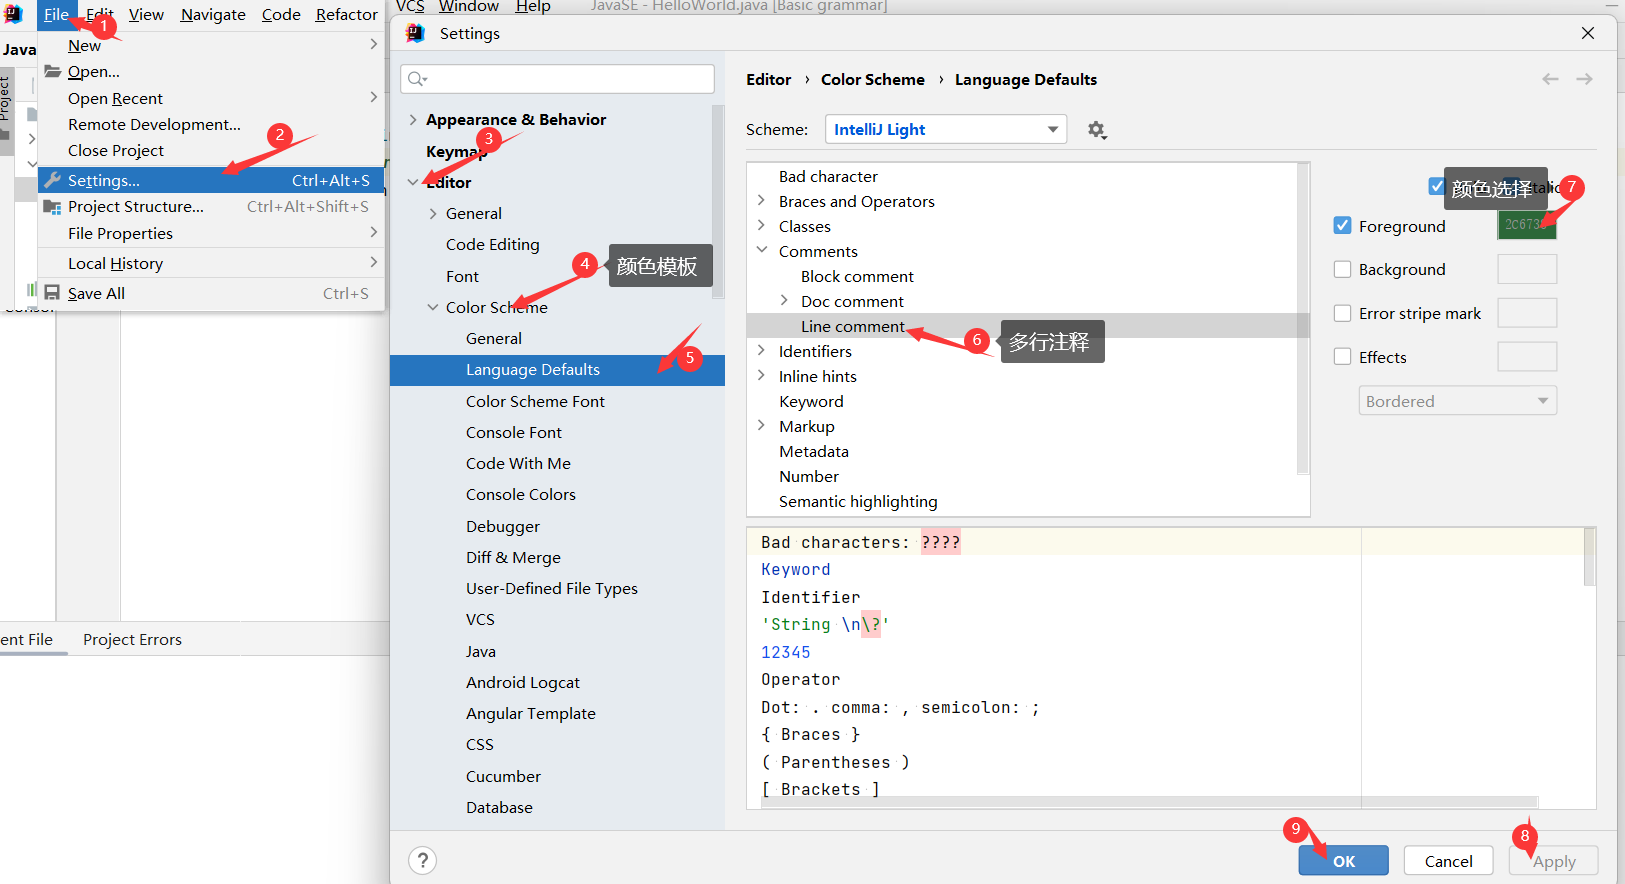The image size is (1625, 884).
Task: Click the scheme settings gear icon
Action: pyautogui.click(x=1097, y=130)
